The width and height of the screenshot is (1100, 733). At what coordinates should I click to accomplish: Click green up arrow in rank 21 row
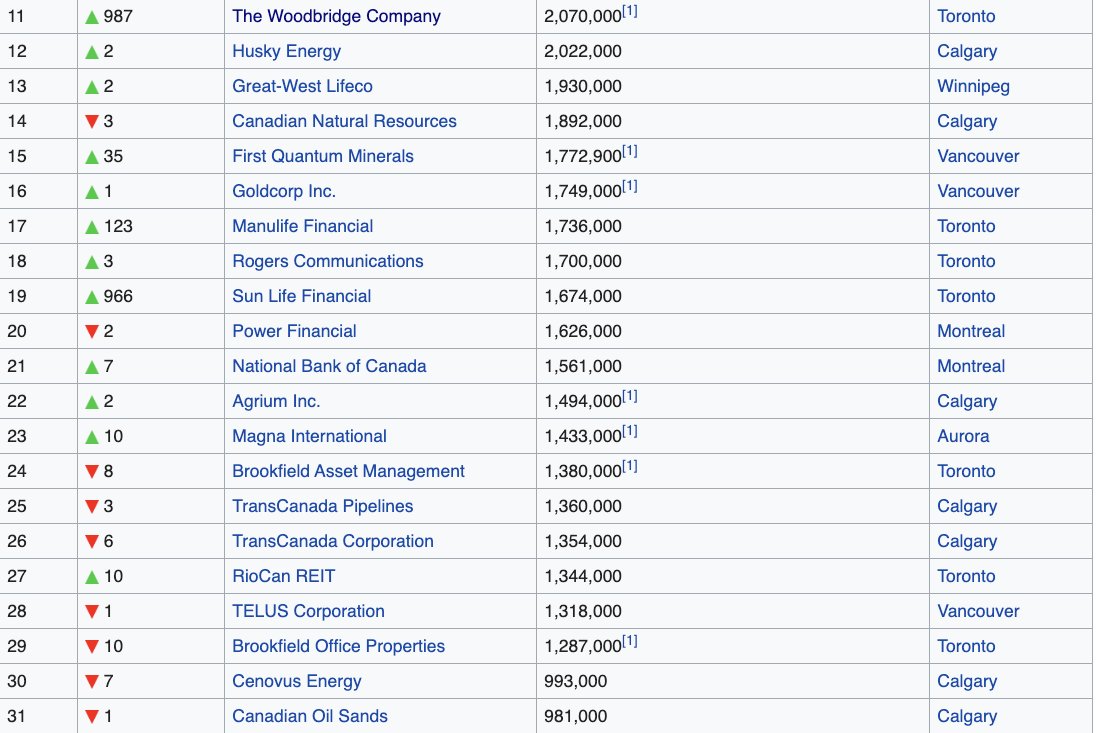[92, 368]
